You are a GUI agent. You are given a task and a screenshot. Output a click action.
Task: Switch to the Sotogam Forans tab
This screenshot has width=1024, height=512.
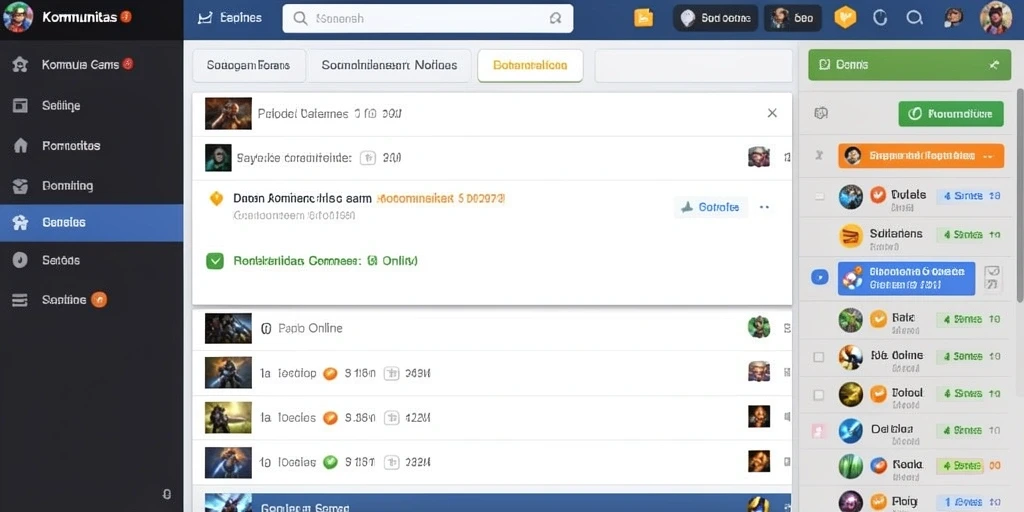tap(249, 65)
